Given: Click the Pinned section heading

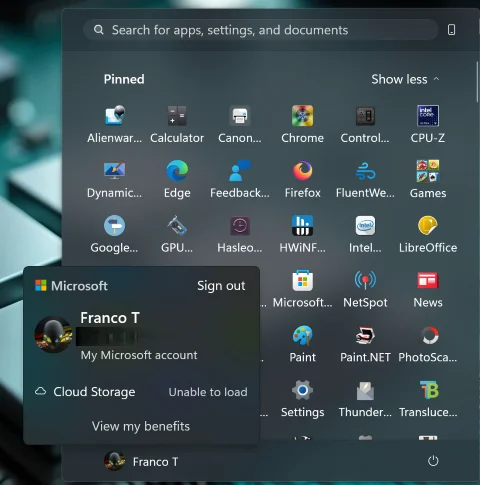Looking at the screenshot, I should 124,79.
